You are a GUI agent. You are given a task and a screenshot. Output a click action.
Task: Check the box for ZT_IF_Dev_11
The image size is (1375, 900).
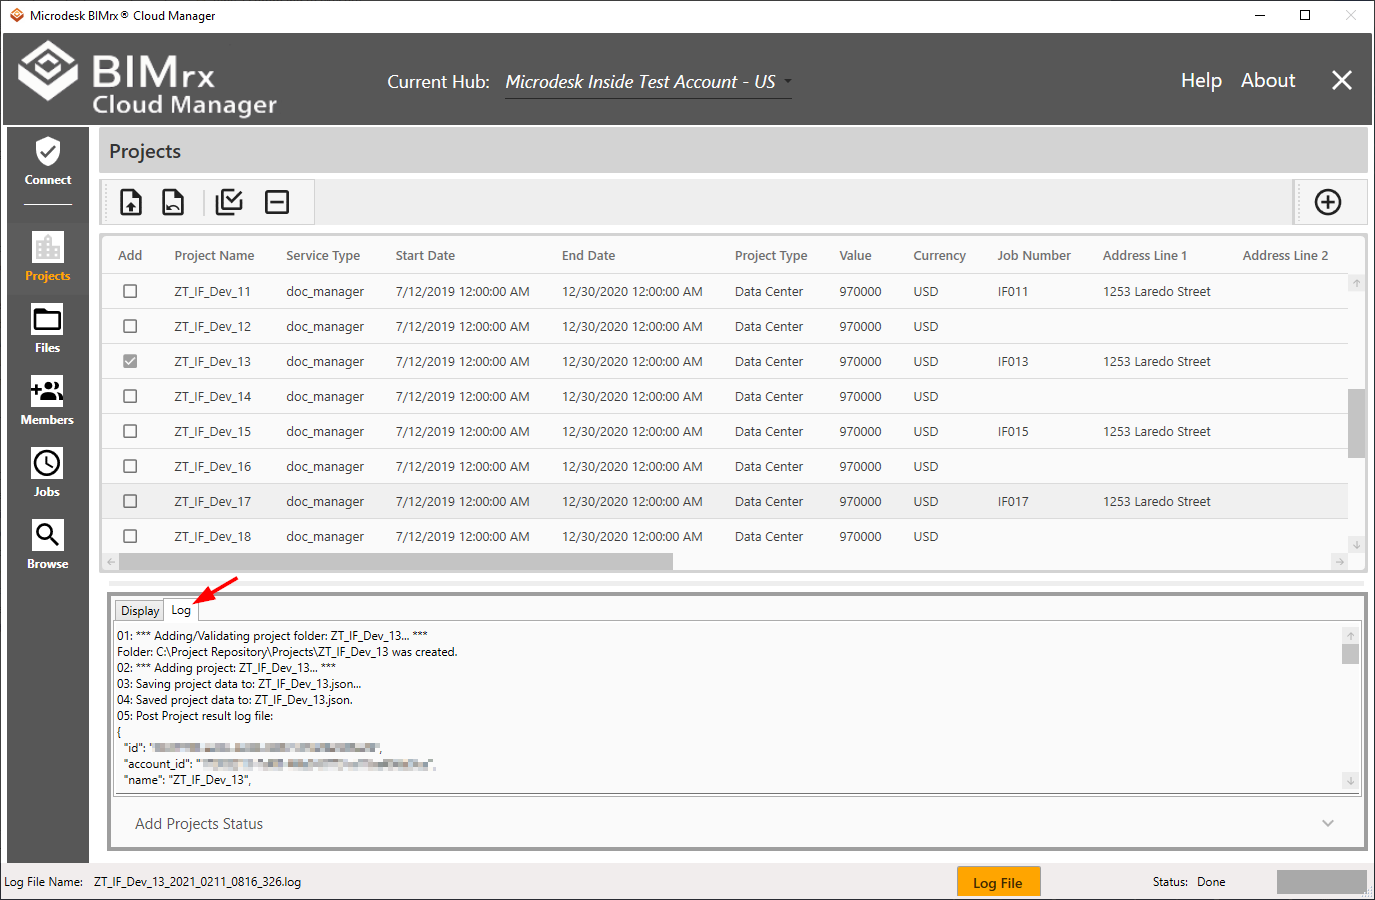[130, 291]
